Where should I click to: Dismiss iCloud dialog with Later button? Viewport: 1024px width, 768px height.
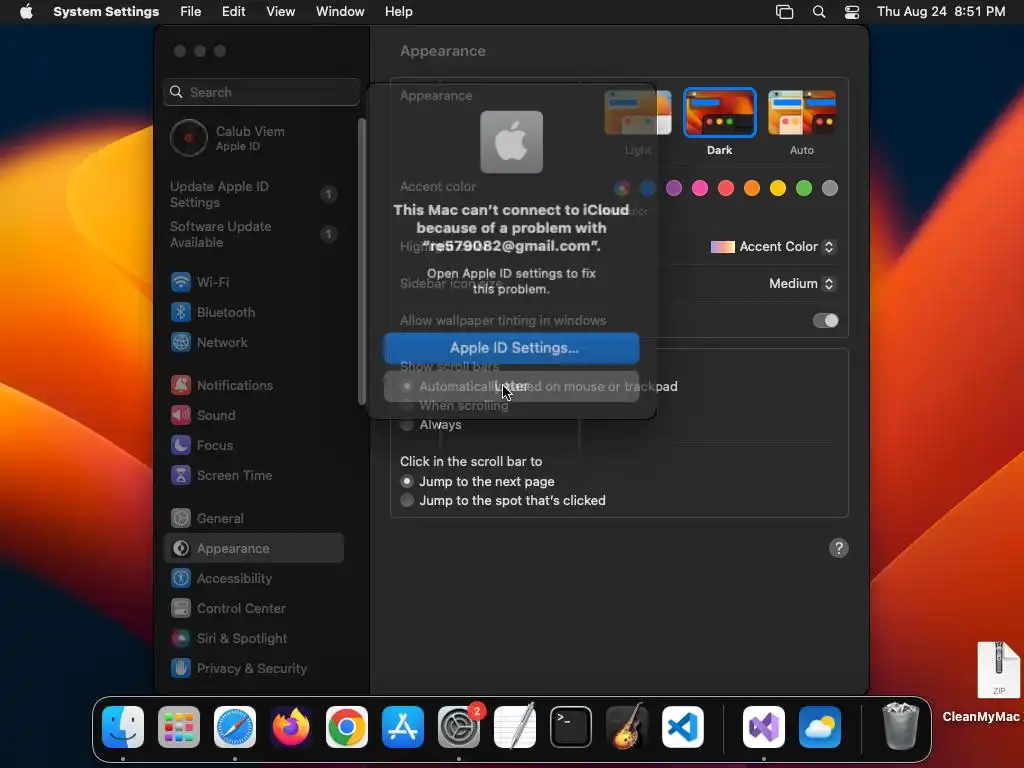coord(511,387)
